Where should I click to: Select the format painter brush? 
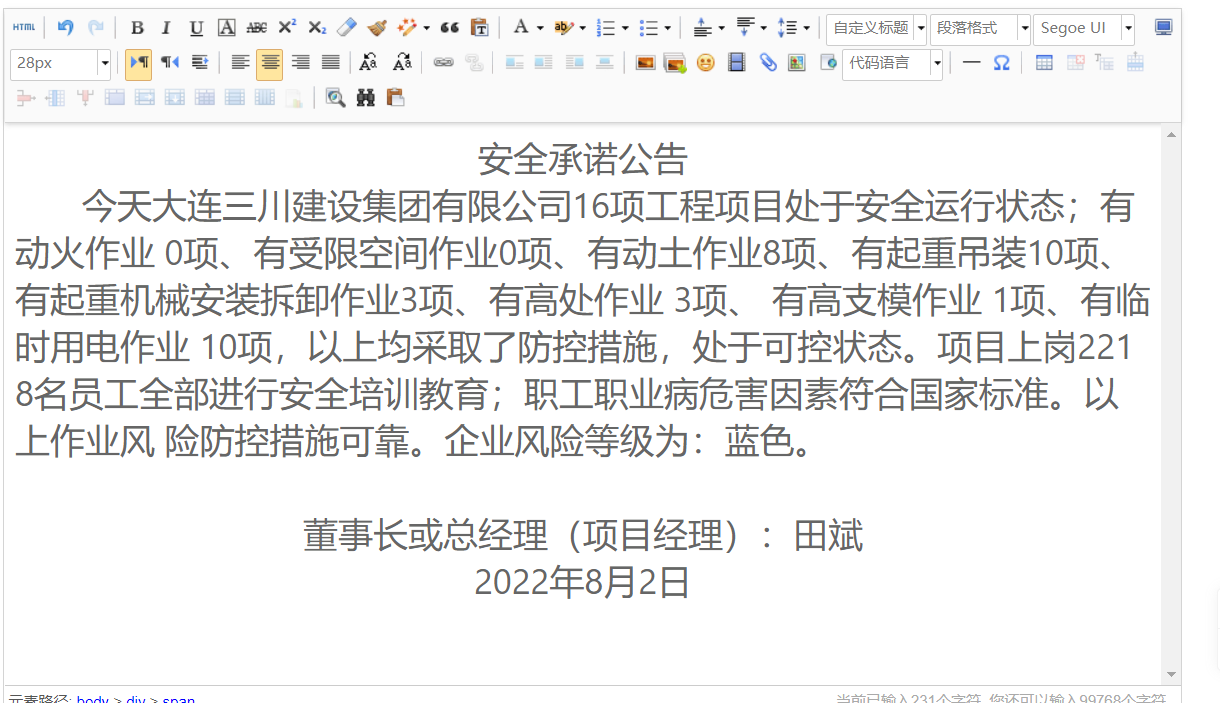(377, 28)
